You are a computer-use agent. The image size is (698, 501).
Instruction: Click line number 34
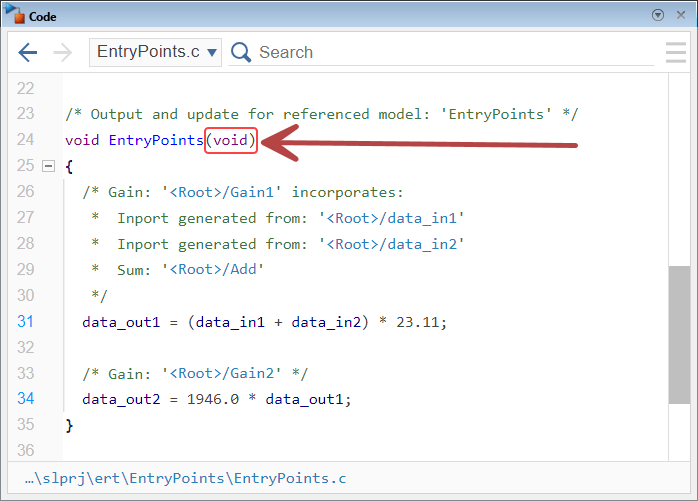25,398
